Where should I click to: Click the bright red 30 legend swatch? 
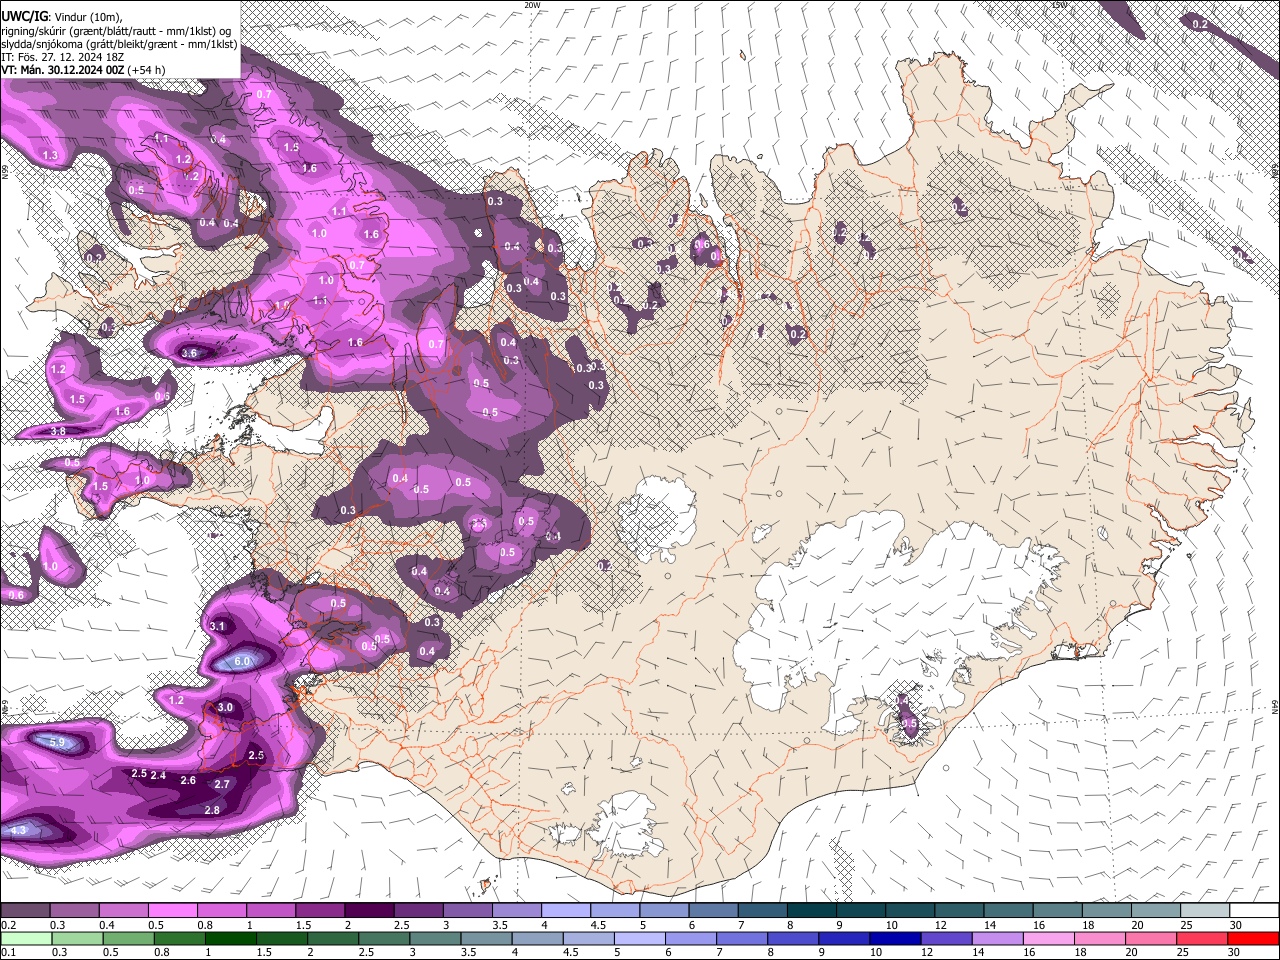[x=1255, y=938]
